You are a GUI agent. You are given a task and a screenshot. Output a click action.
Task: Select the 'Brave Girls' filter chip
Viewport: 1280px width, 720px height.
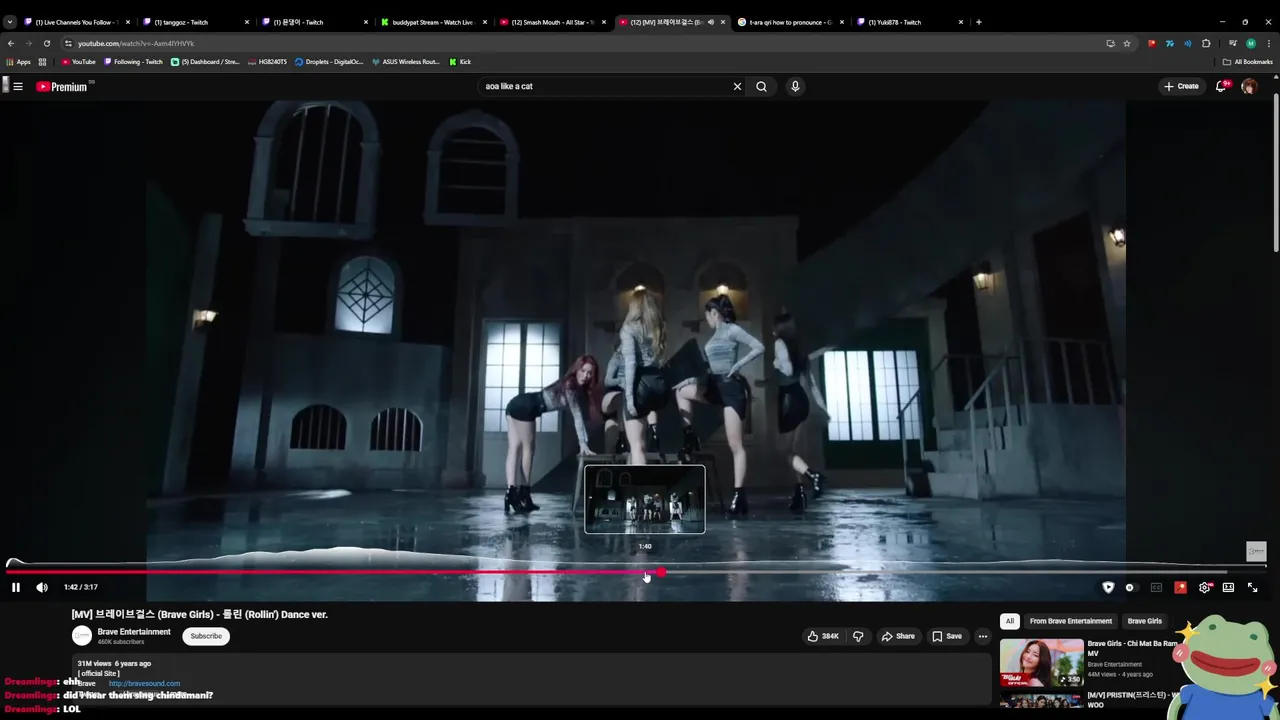(x=1145, y=621)
